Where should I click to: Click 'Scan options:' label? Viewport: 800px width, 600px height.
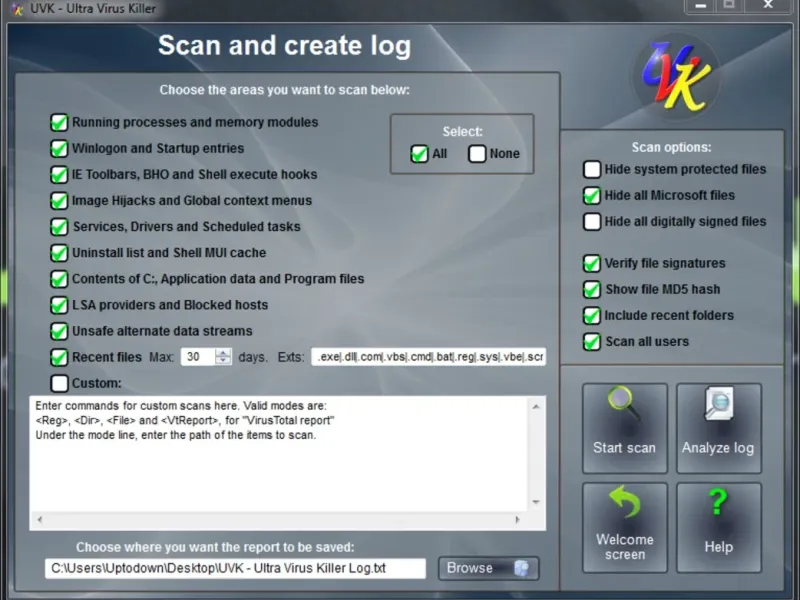click(x=671, y=147)
